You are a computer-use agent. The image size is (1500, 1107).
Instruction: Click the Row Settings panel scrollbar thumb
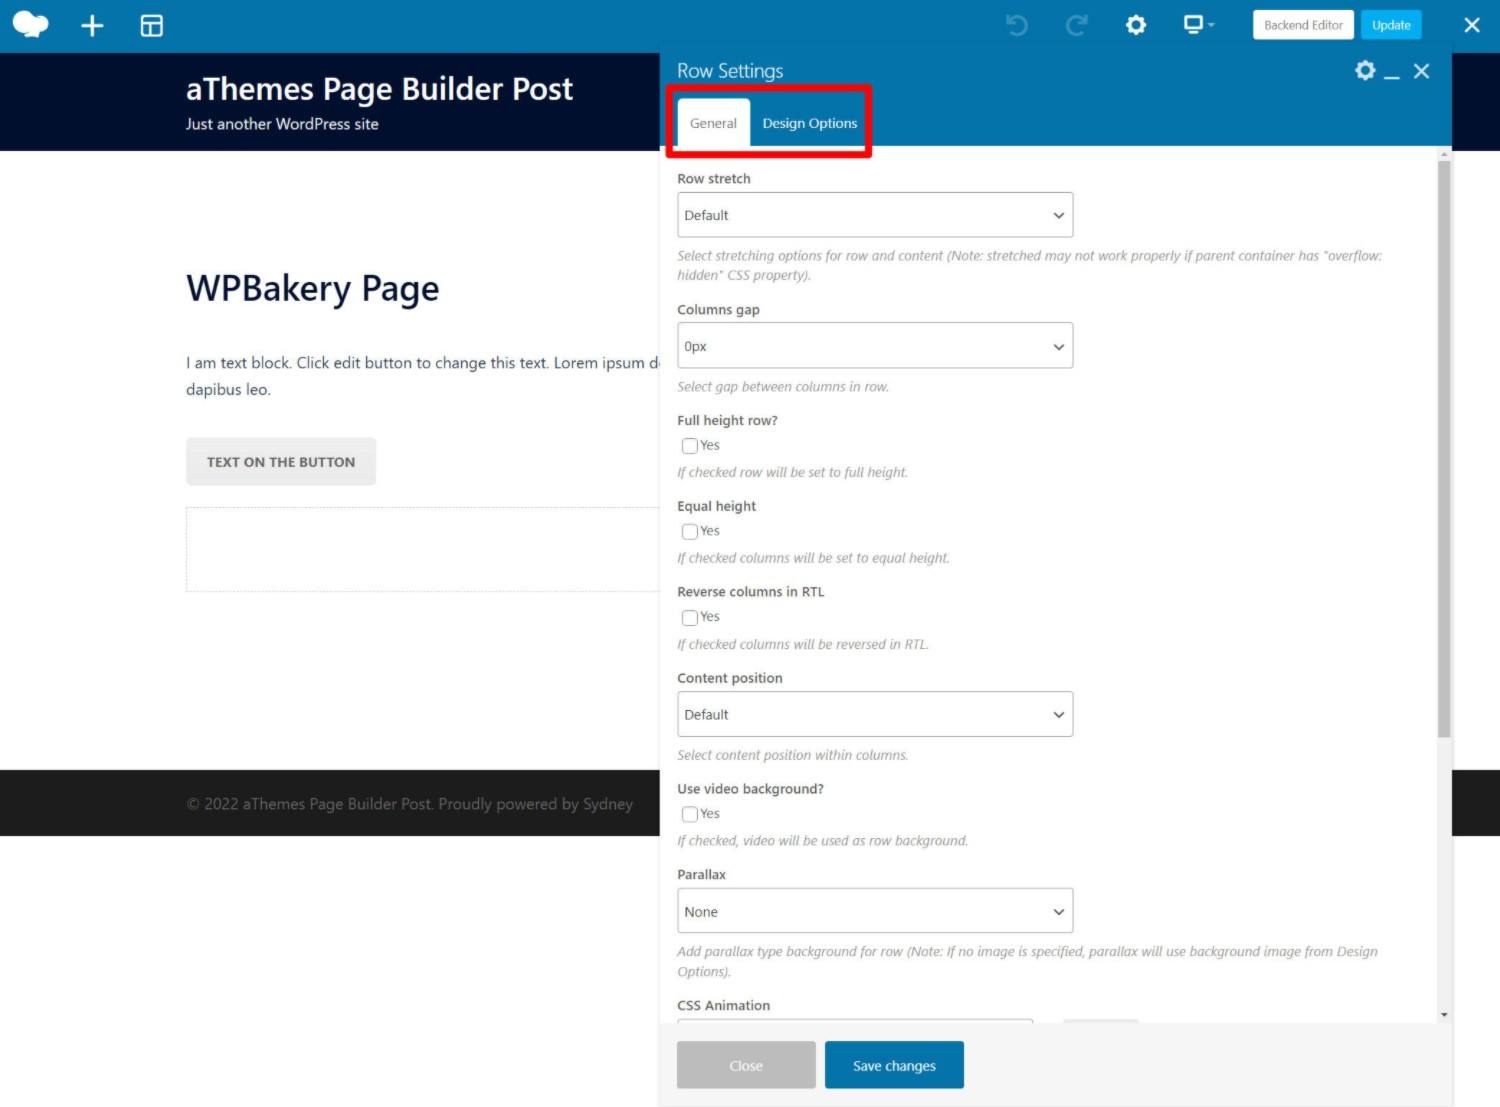coord(1444,448)
